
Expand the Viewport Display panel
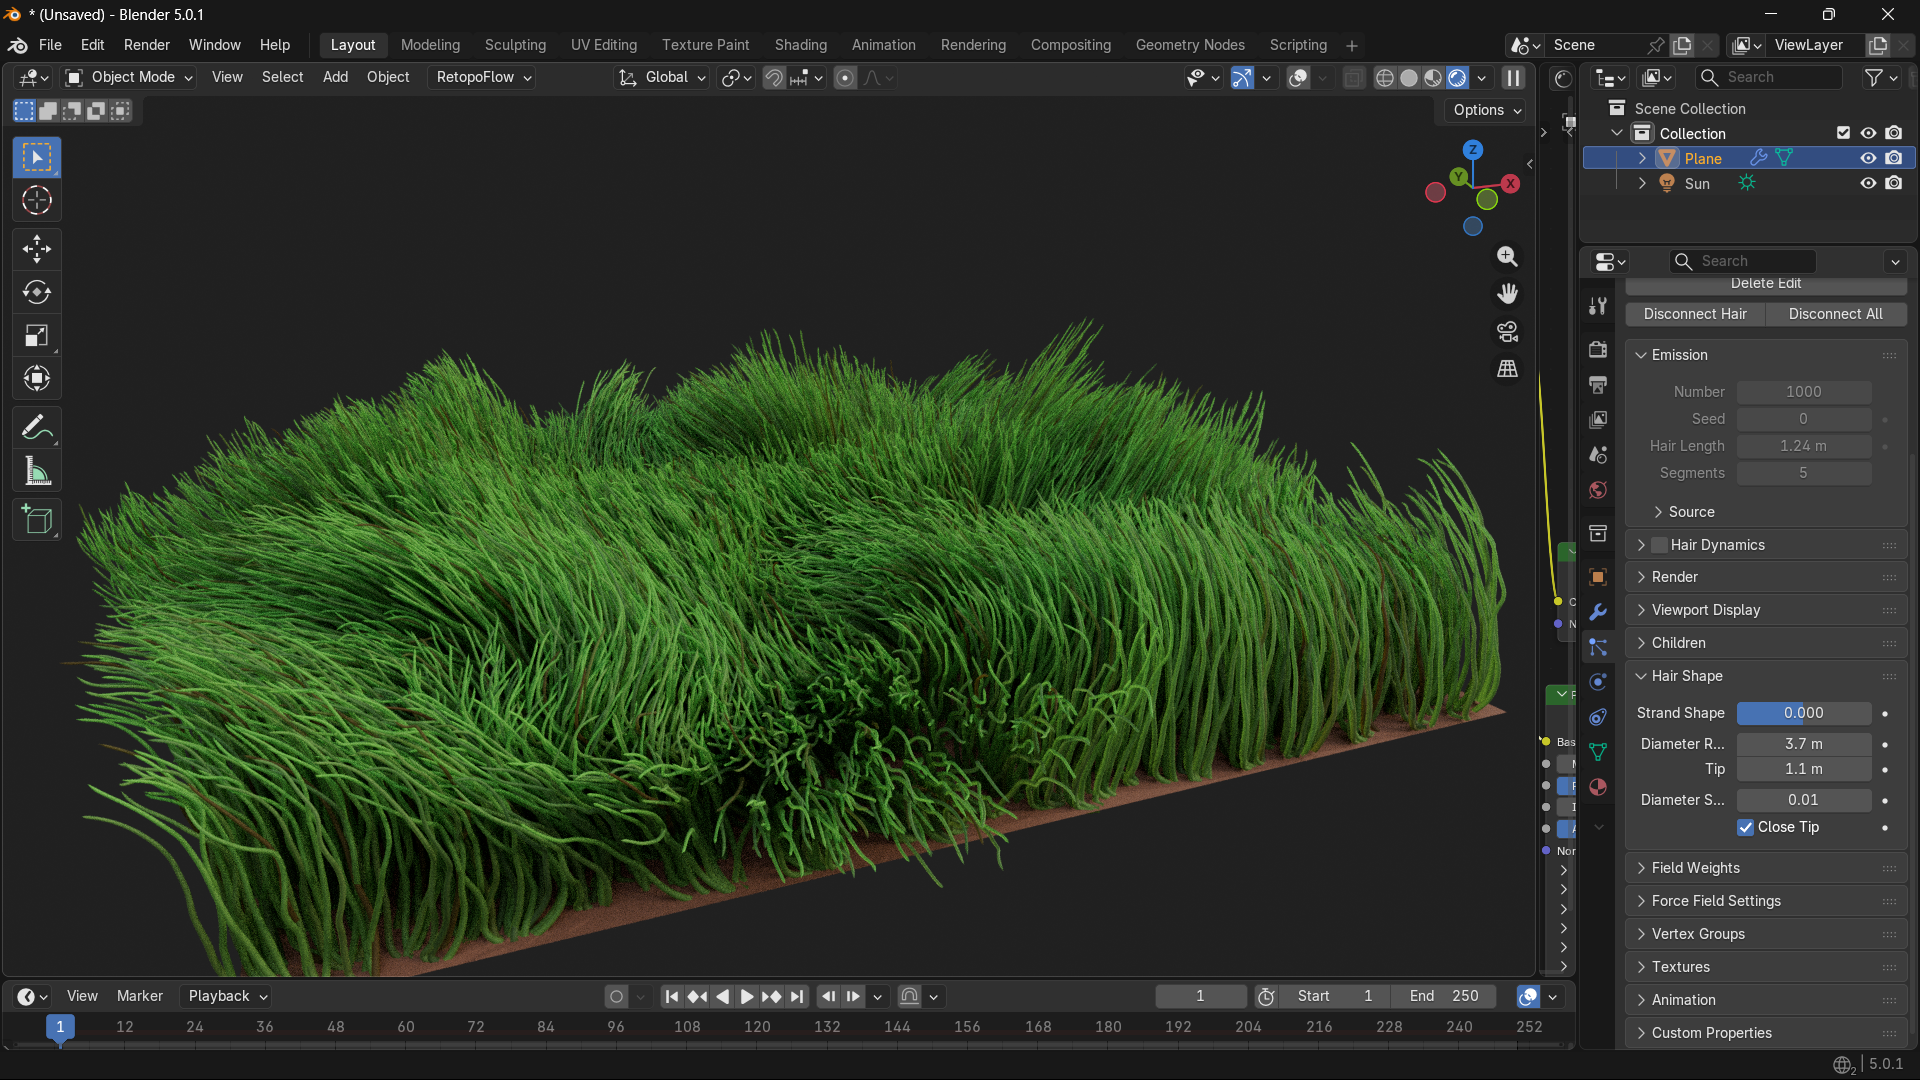click(1766, 610)
